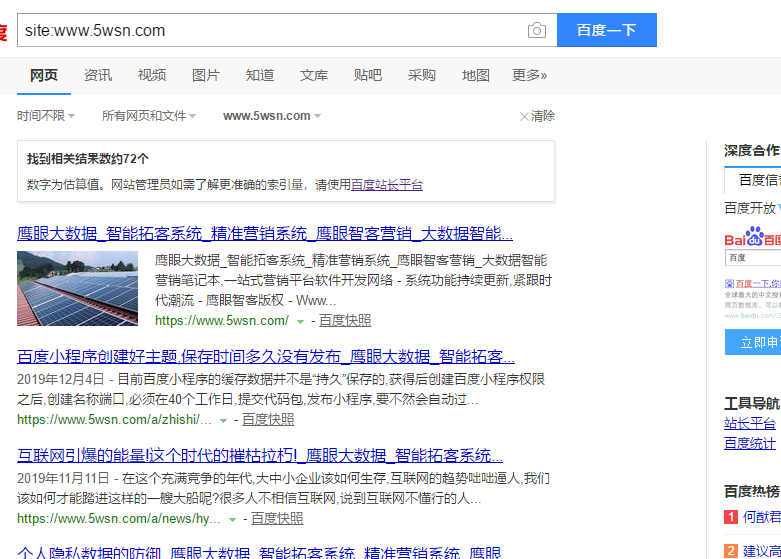This screenshot has height=559, width=781.
Task: Open the 百度站长平台 link
Action: coord(387,185)
